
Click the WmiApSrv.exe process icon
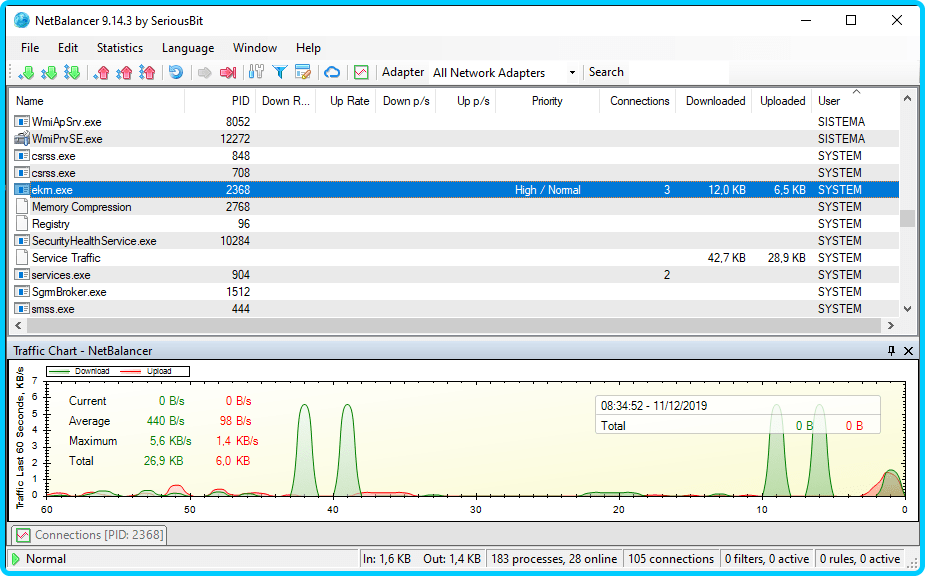tap(22, 122)
